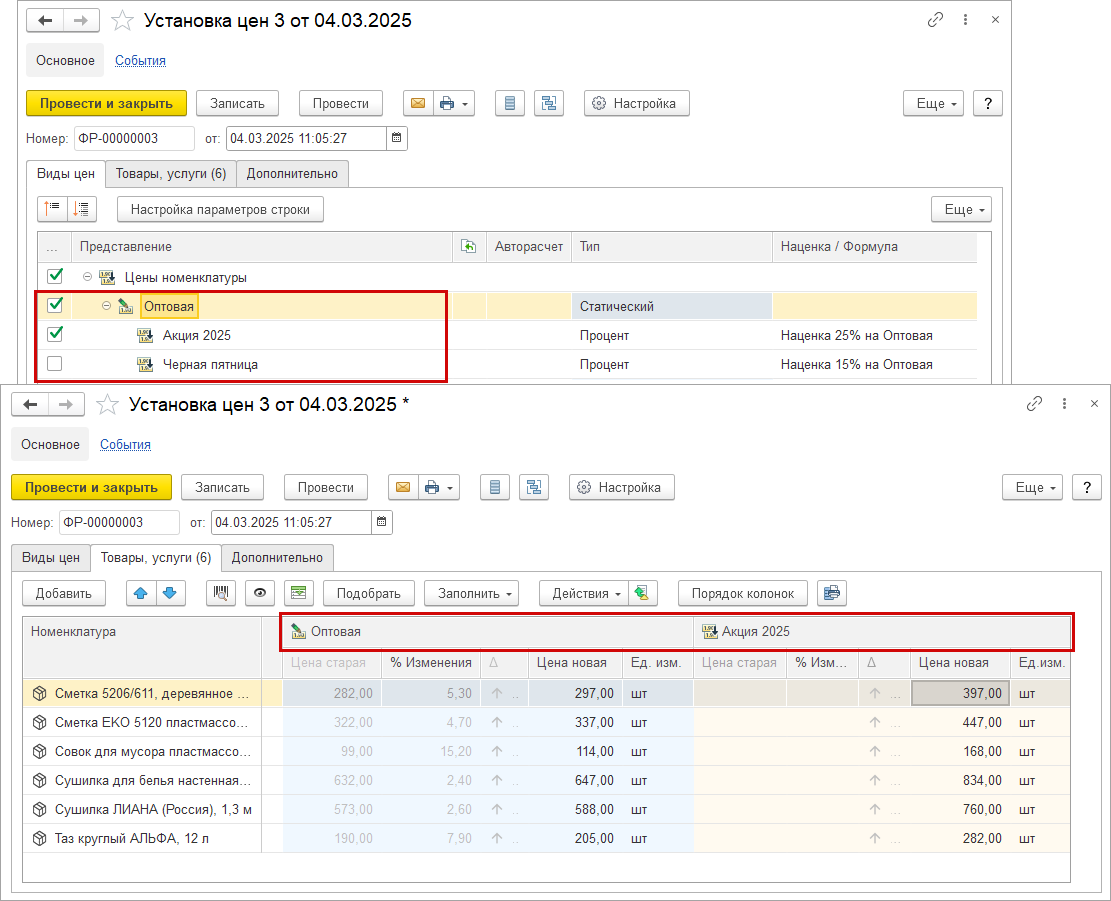Click the print icon next to Порядок колонок

point(831,593)
